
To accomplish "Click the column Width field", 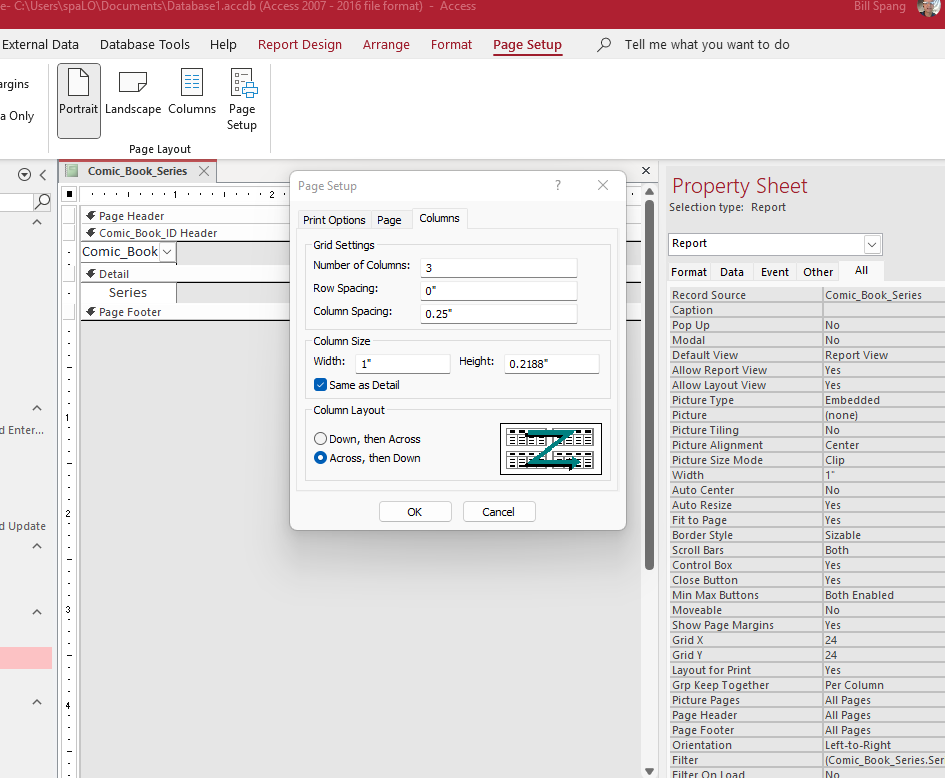I will tap(403, 363).
